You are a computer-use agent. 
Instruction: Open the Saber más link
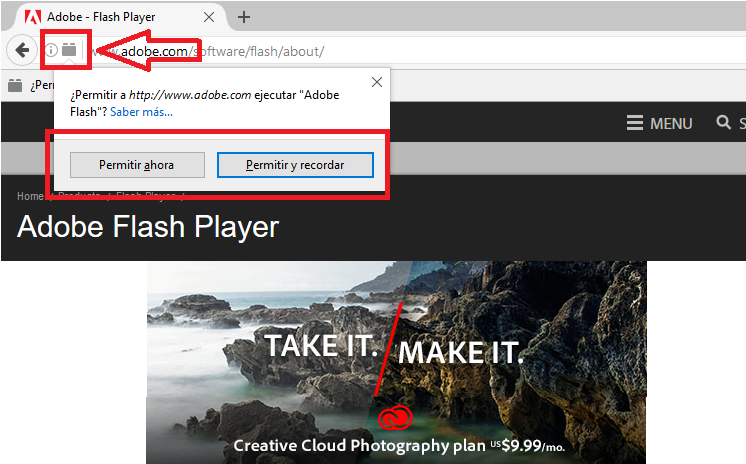tap(141, 112)
